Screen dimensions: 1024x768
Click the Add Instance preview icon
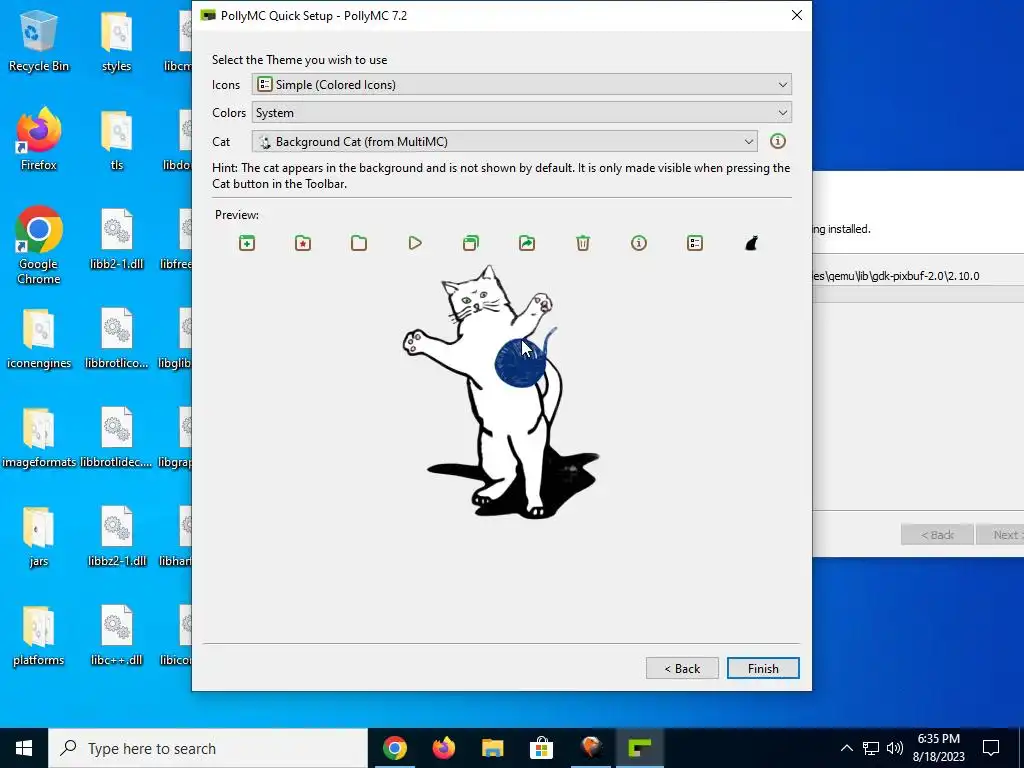pos(247,244)
